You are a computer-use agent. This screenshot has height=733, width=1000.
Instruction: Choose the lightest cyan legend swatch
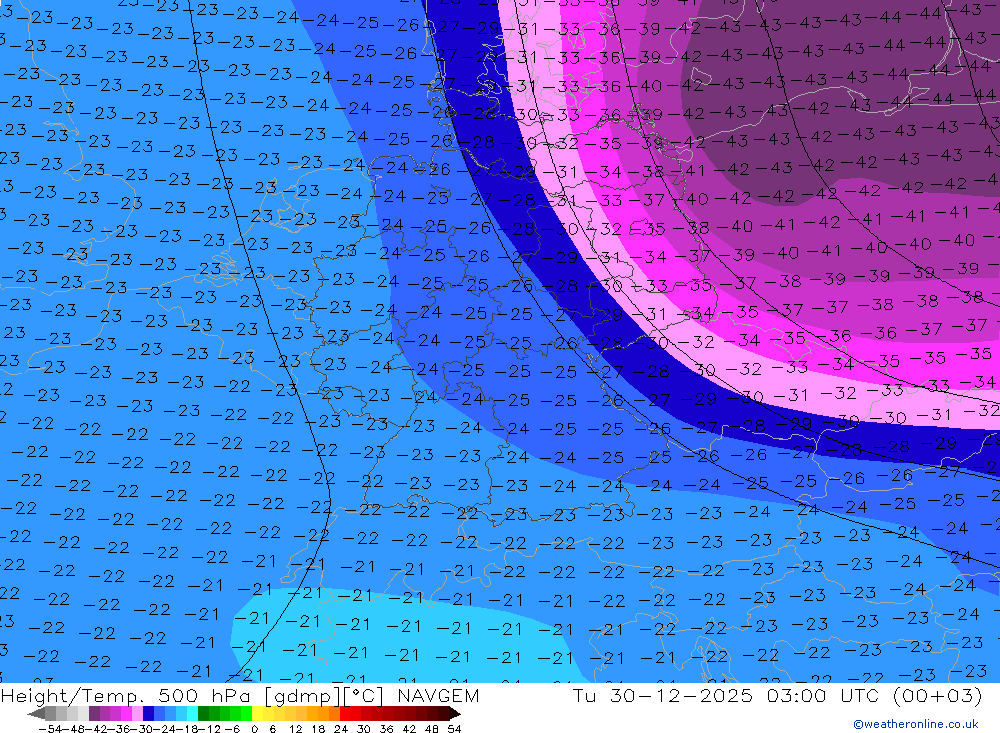[x=192, y=713]
